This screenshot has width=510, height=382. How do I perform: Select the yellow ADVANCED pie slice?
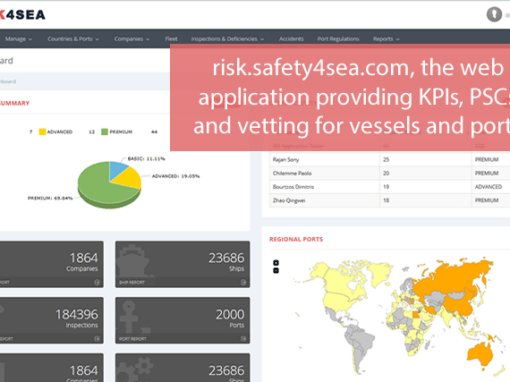pyautogui.click(x=129, y=179)
